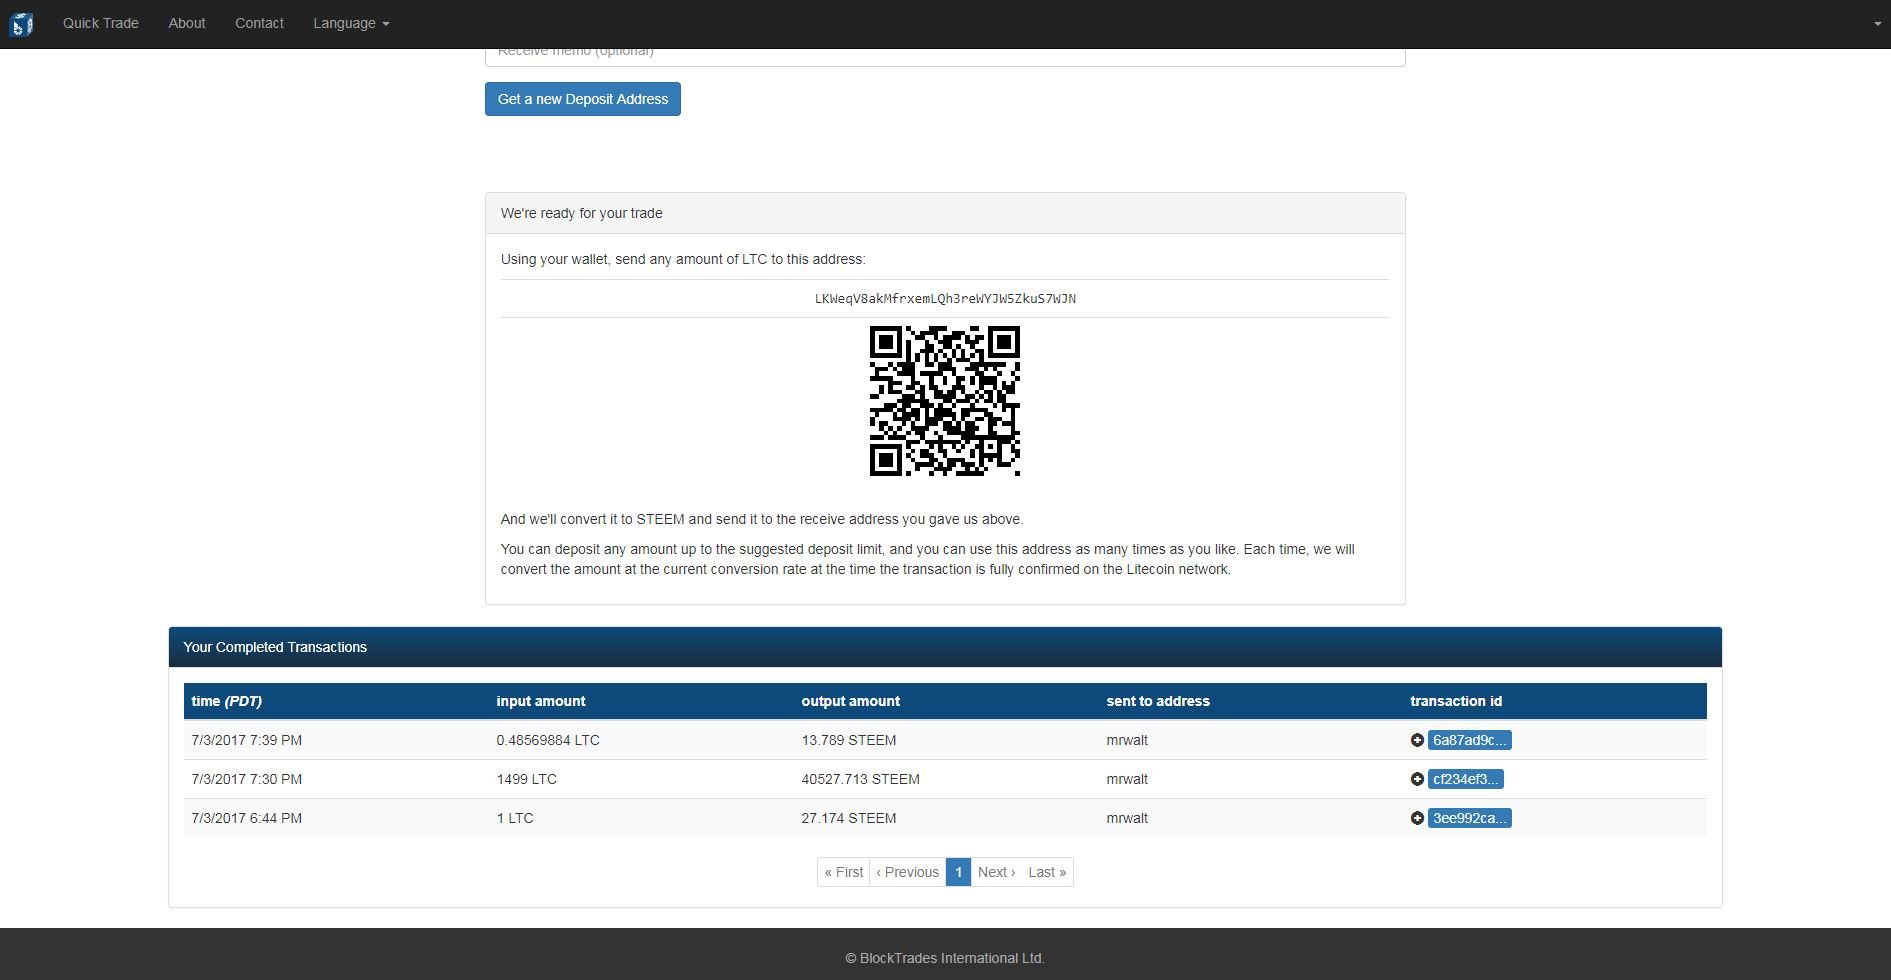Click the input amount column header

tap(541, 701)
